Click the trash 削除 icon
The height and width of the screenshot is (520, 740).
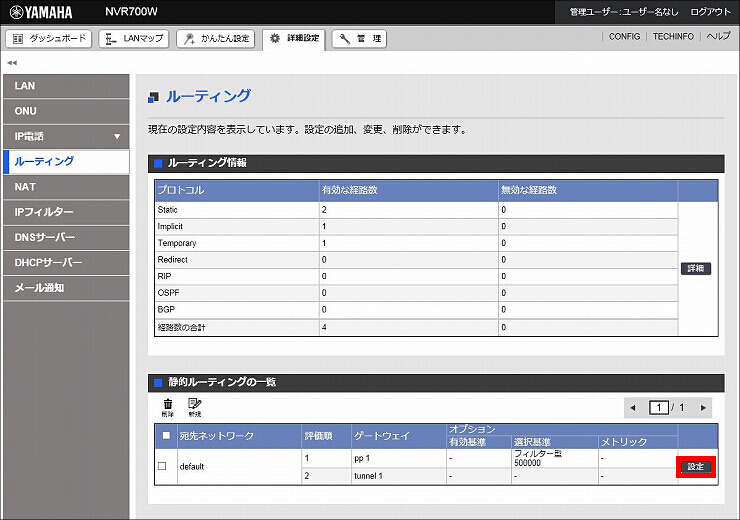pos(168,408)
